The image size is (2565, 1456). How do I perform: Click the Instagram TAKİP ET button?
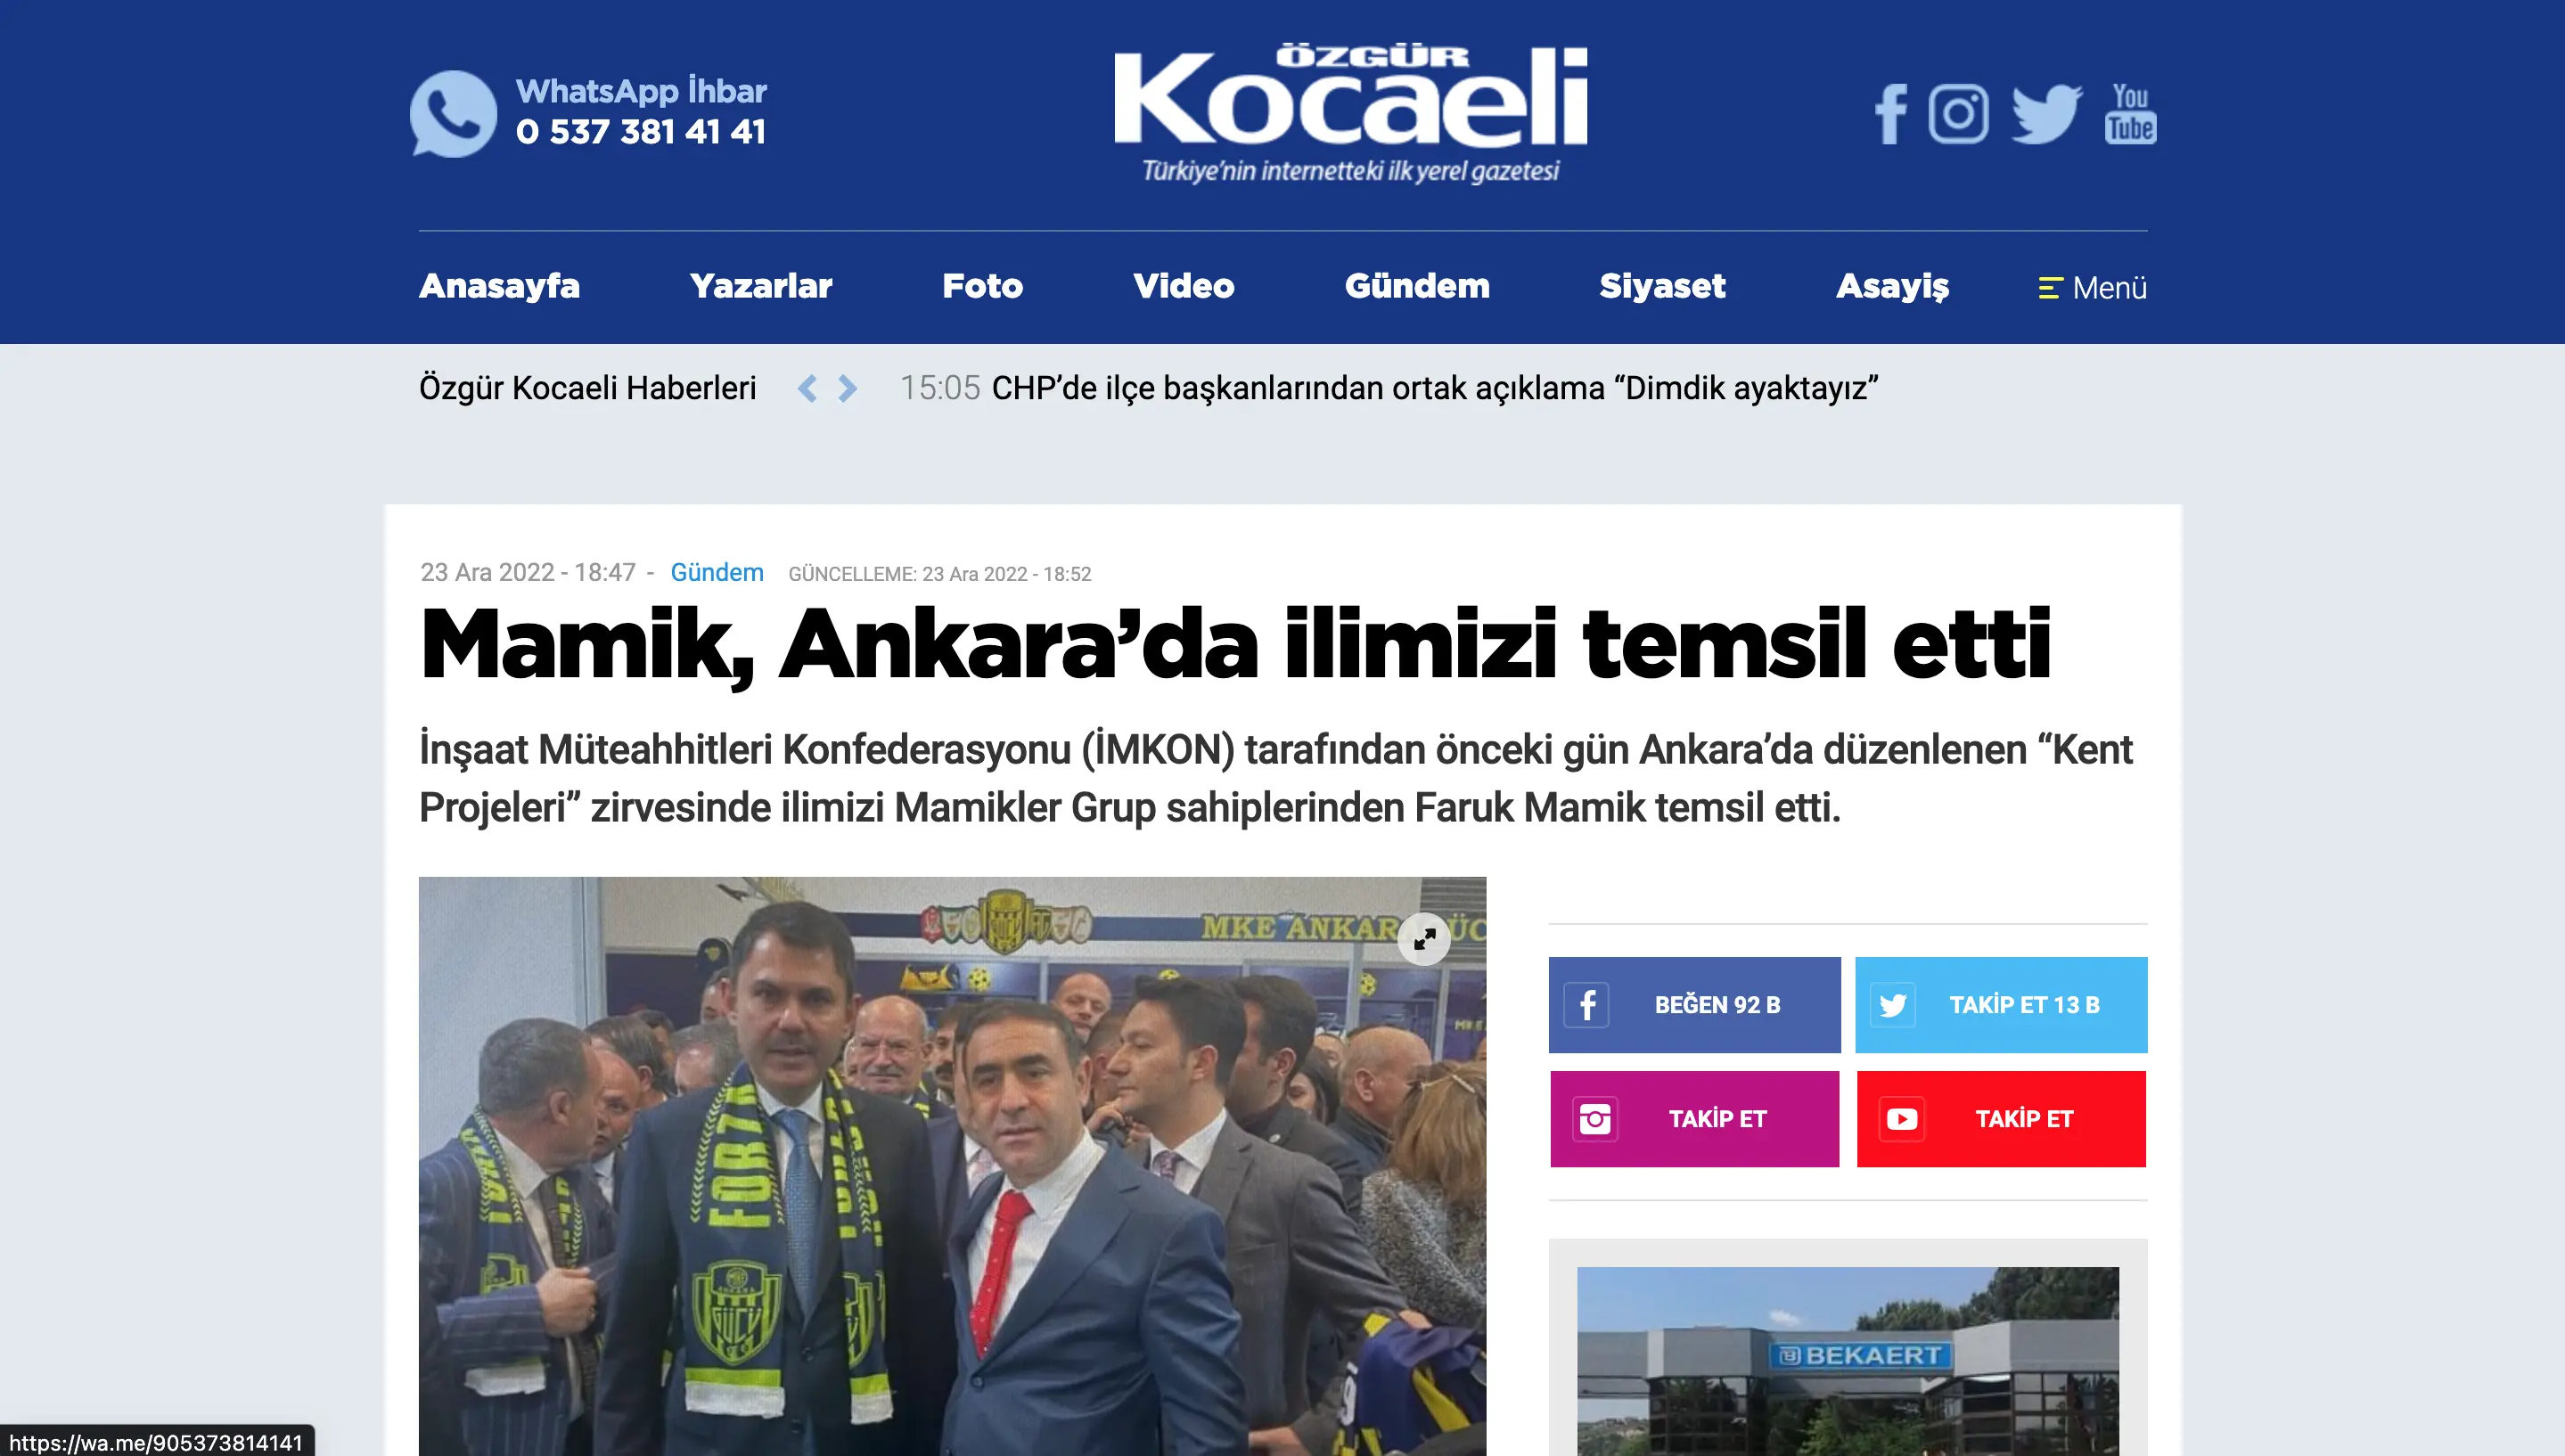[x=1695, y=1119]
